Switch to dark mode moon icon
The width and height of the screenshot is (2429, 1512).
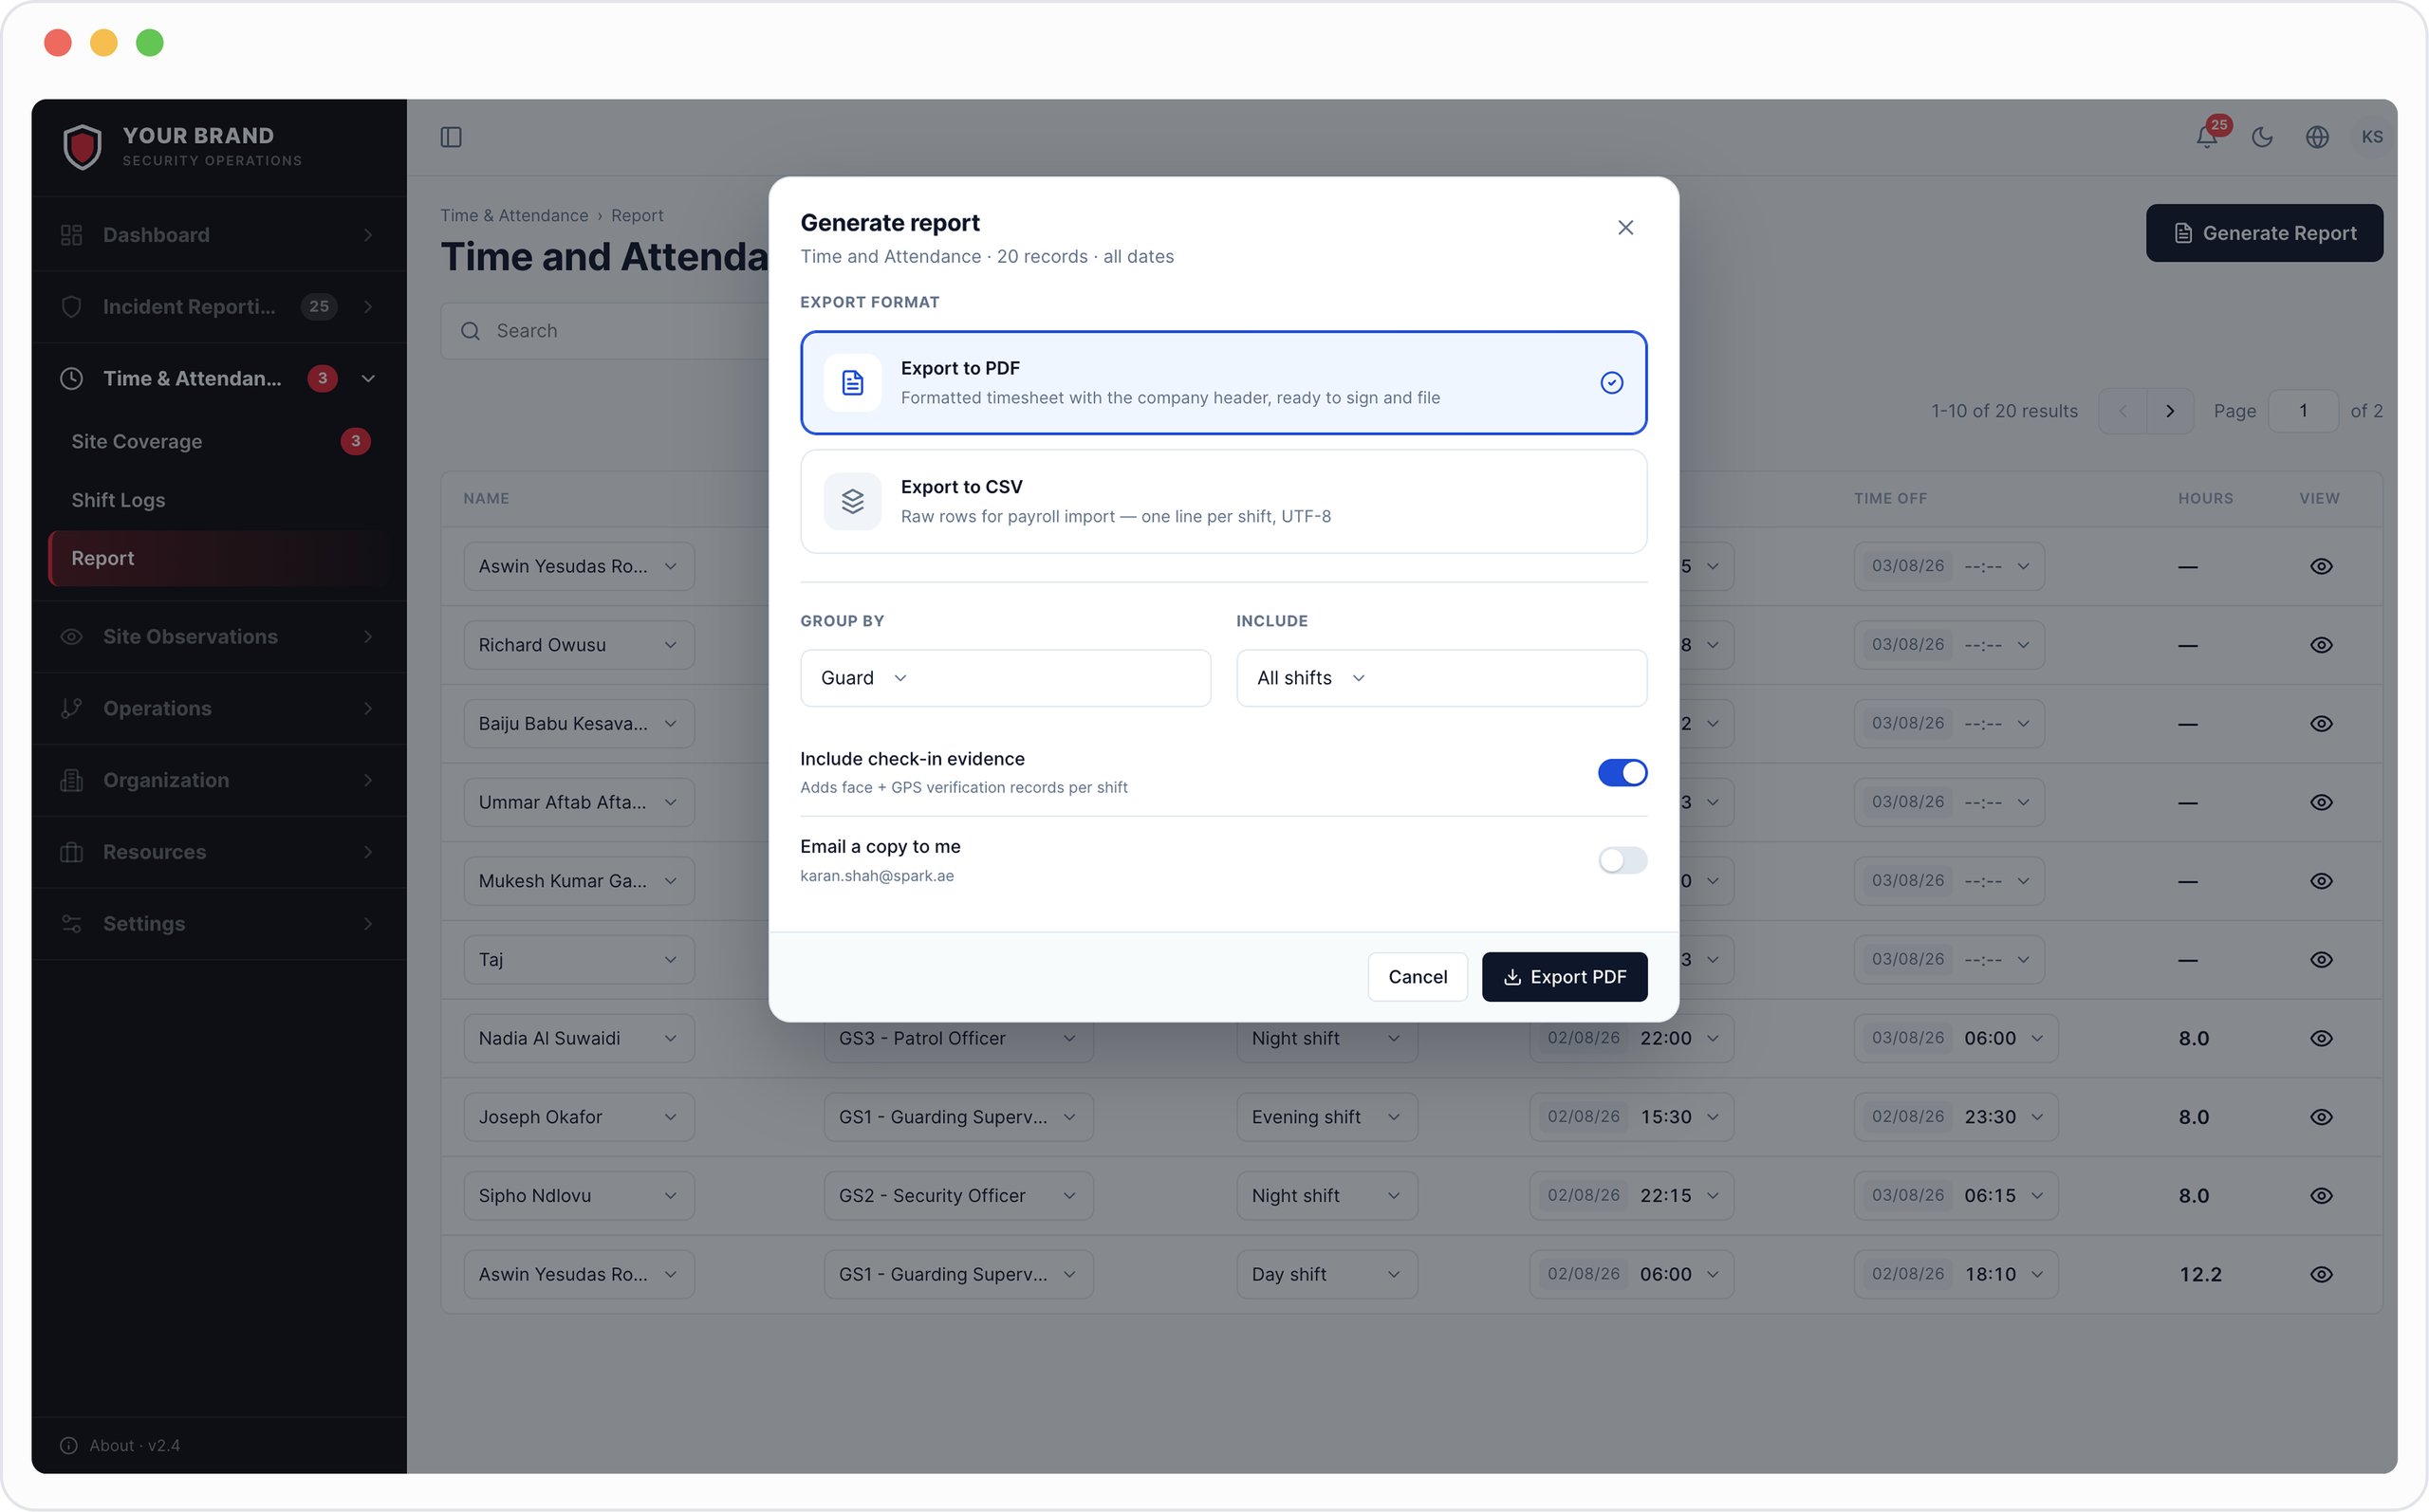click(2262, 137)
